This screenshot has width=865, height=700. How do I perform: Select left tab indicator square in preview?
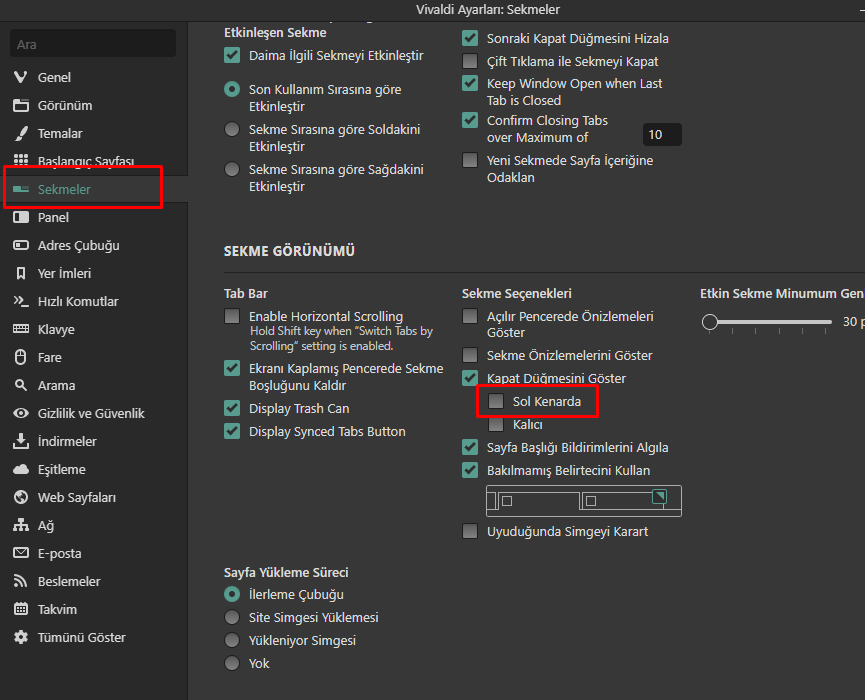pyautogui.click(x=507, y=501)
